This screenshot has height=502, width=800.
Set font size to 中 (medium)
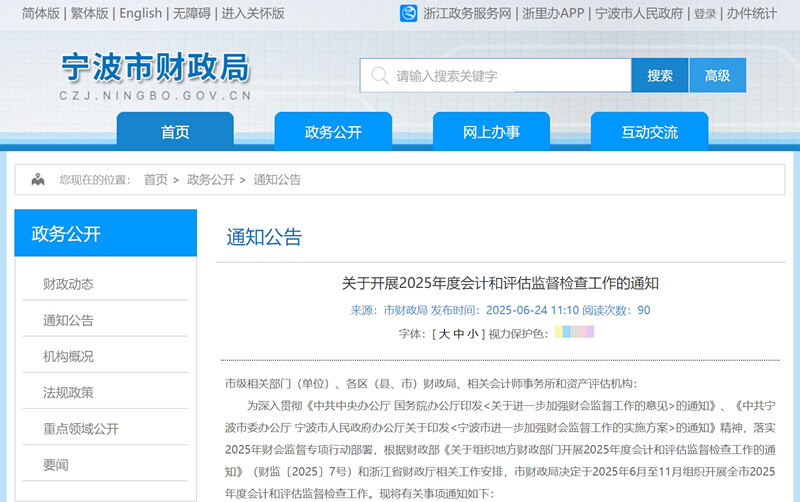click(x=459, y=334)
